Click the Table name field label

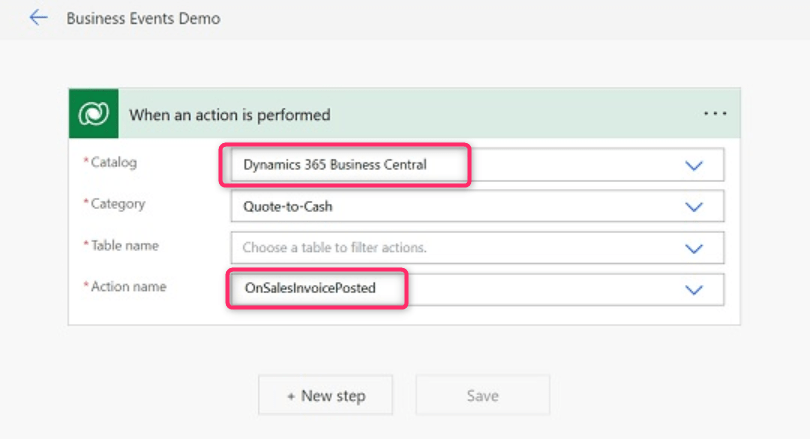124,245
